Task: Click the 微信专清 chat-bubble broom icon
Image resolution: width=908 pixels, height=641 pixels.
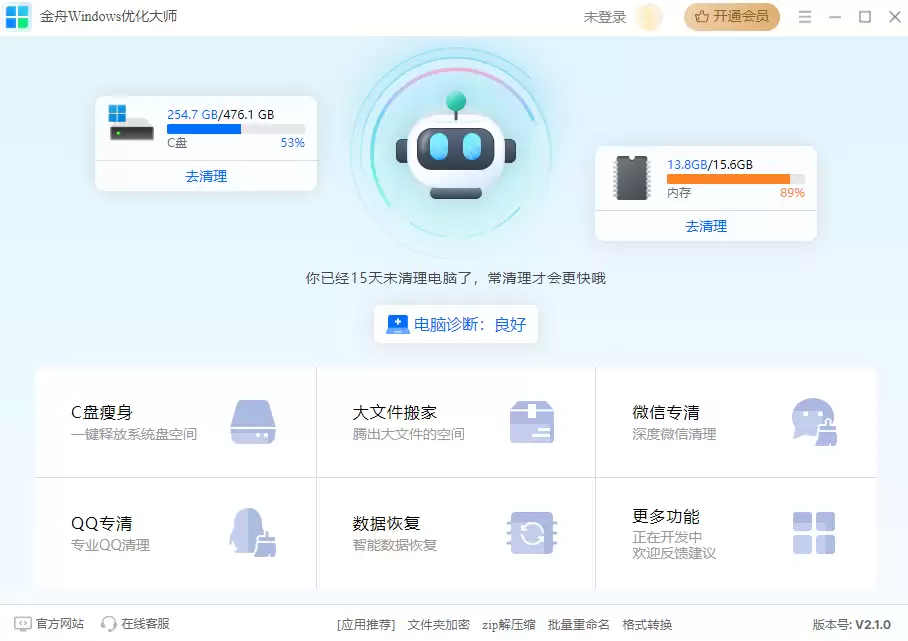Action: (814, 422)
